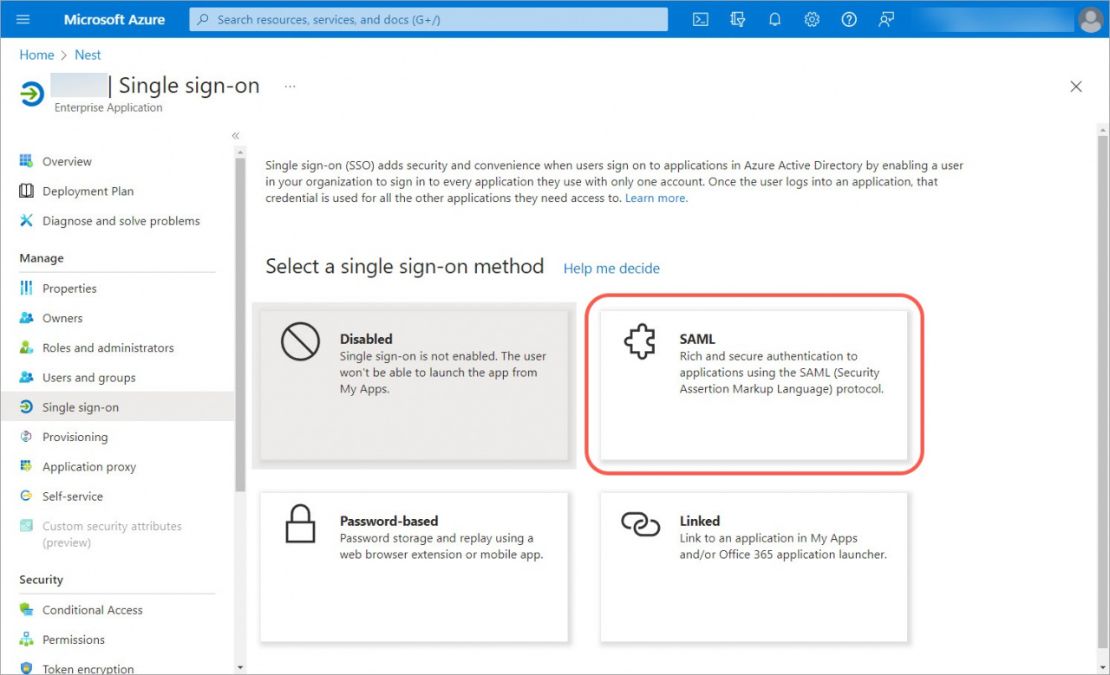Click the Help me decide link
1110x675 pixels.
pyautogui.click(x=612, y=268)
